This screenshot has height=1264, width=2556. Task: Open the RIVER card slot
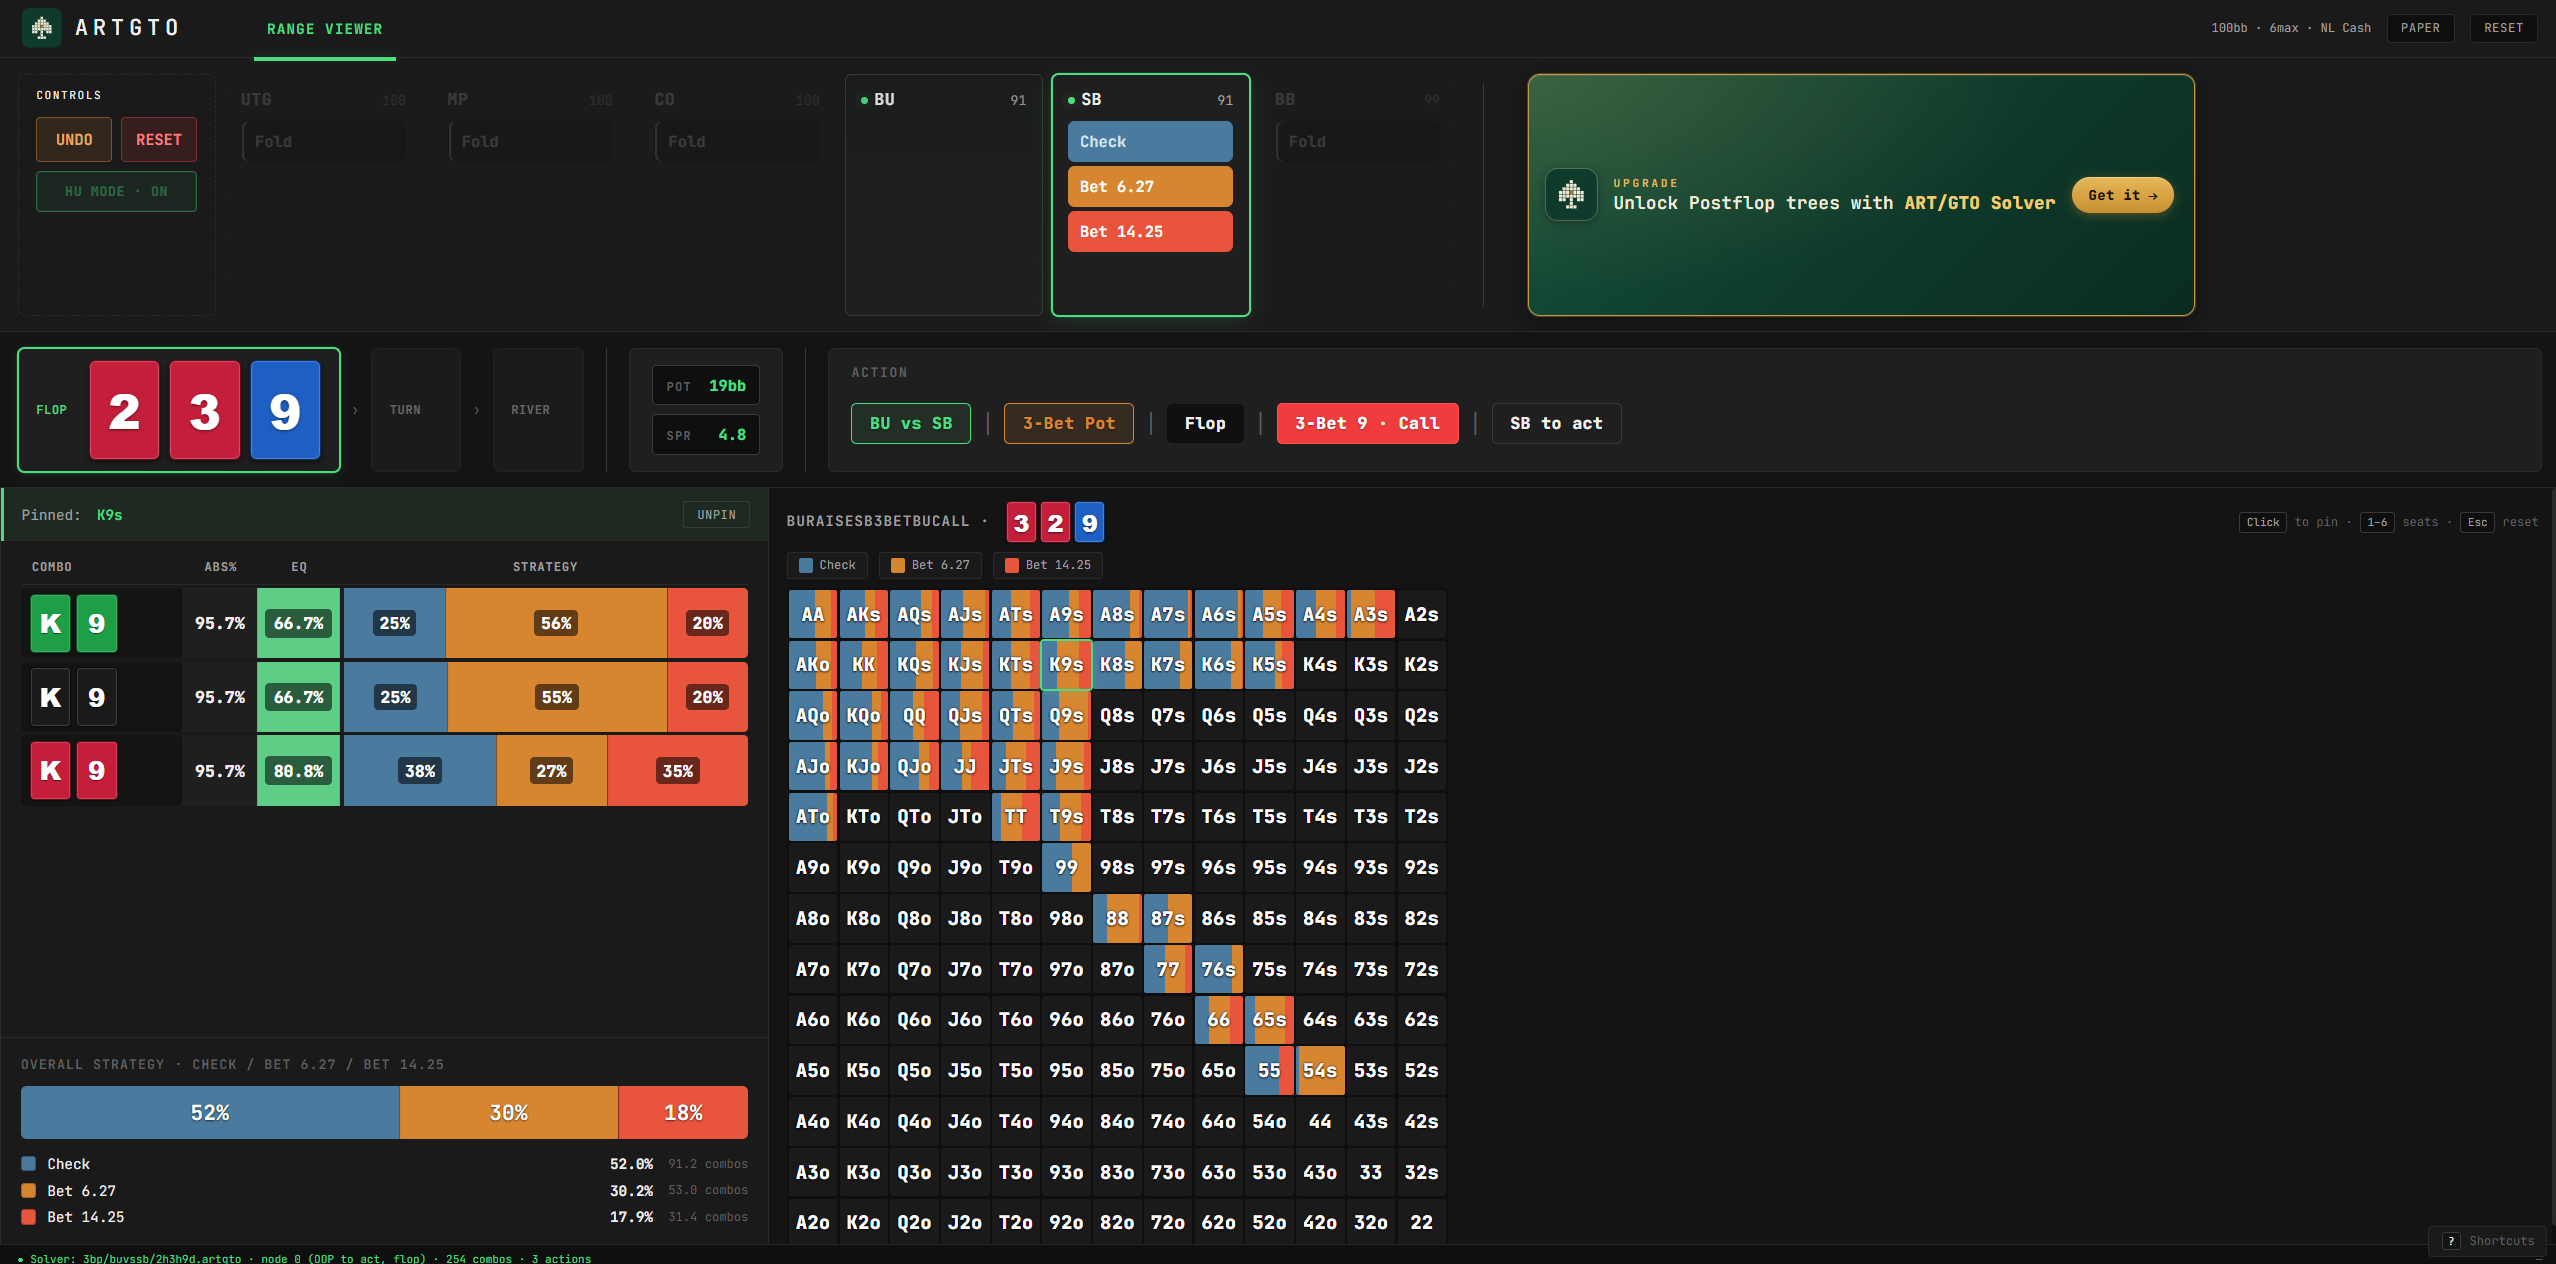pyautogui.click(x=538, y=410)
